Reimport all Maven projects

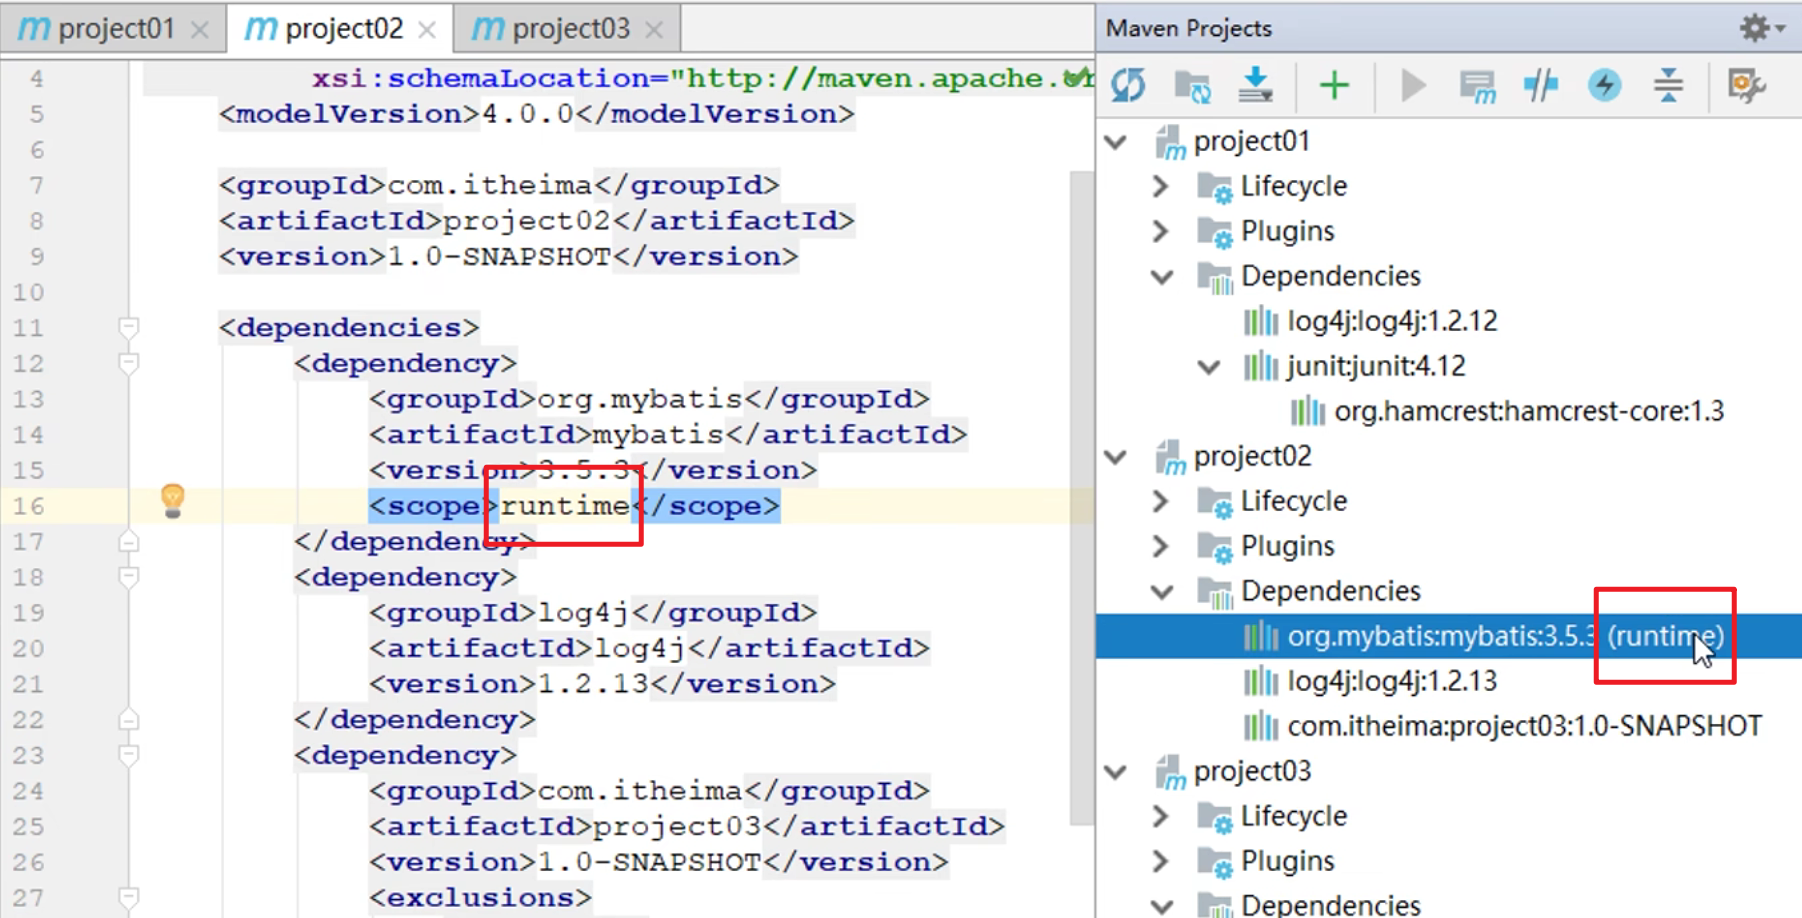pyautogui.click(x=1128, y=85)
